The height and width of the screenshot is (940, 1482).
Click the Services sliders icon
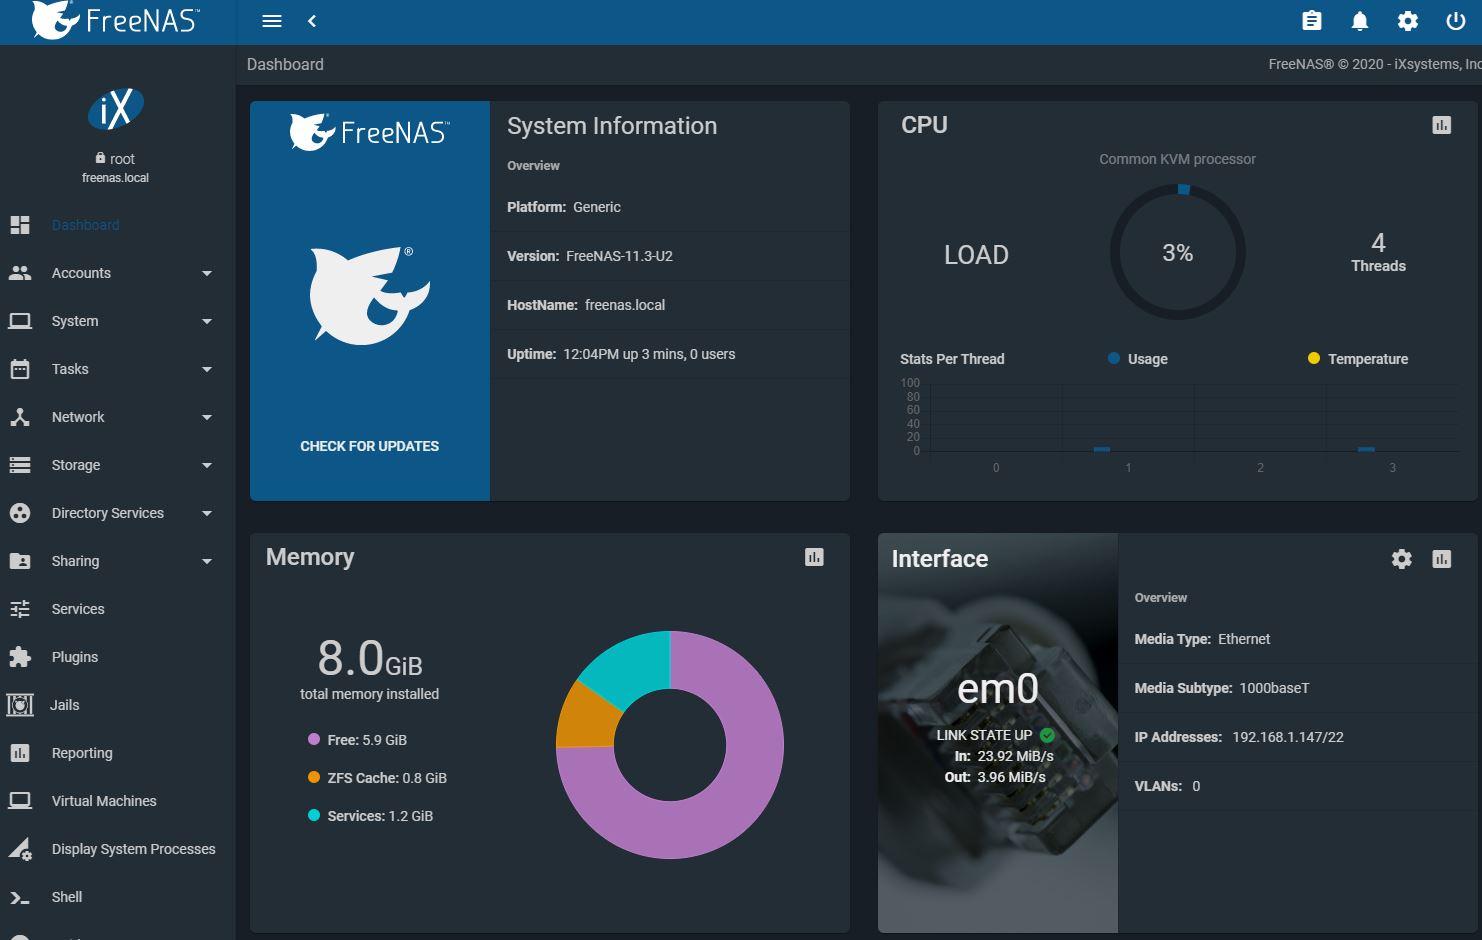coord(20,609)
